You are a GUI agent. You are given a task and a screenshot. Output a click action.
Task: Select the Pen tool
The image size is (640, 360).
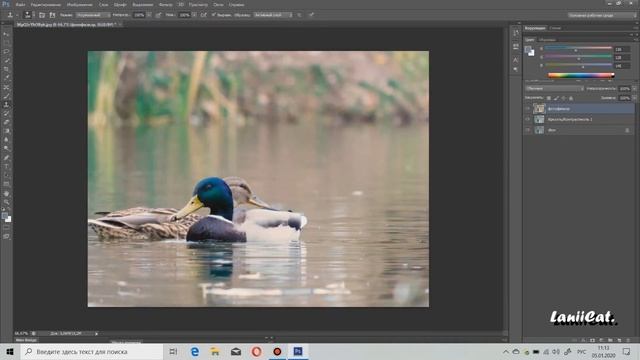(x=6, y=158)
